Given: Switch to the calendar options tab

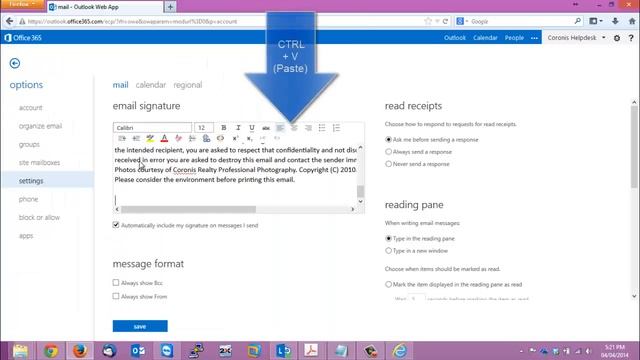Looking at the screenshot, I should pos(151,85).
